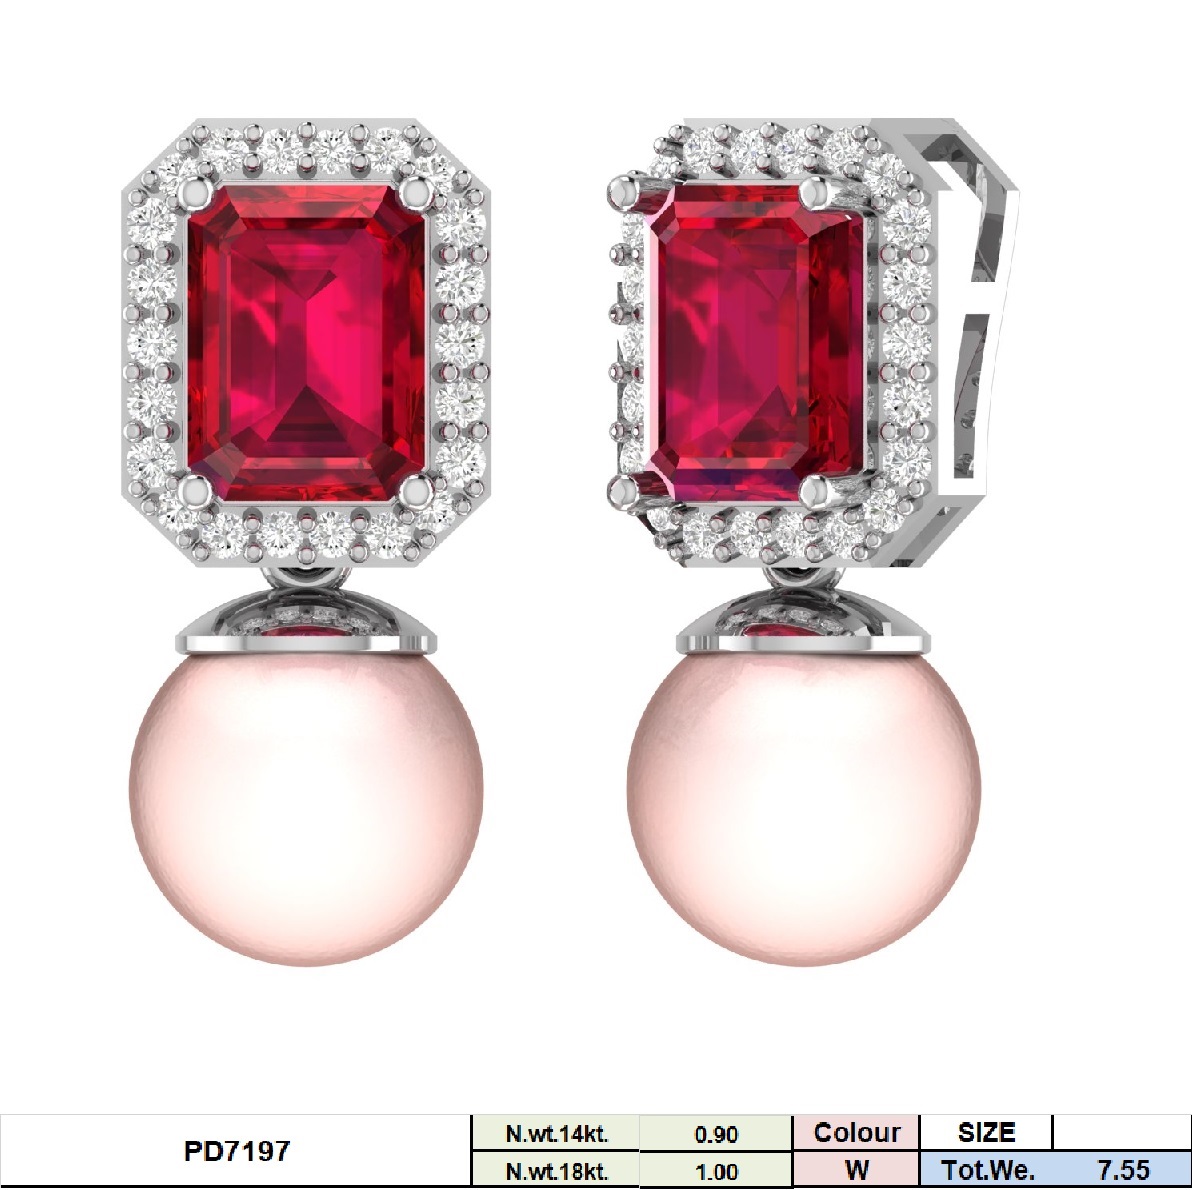Select the N.wt.14kt. label cell
The height and width of the screenshot is (1190, 1192).
556,1134
